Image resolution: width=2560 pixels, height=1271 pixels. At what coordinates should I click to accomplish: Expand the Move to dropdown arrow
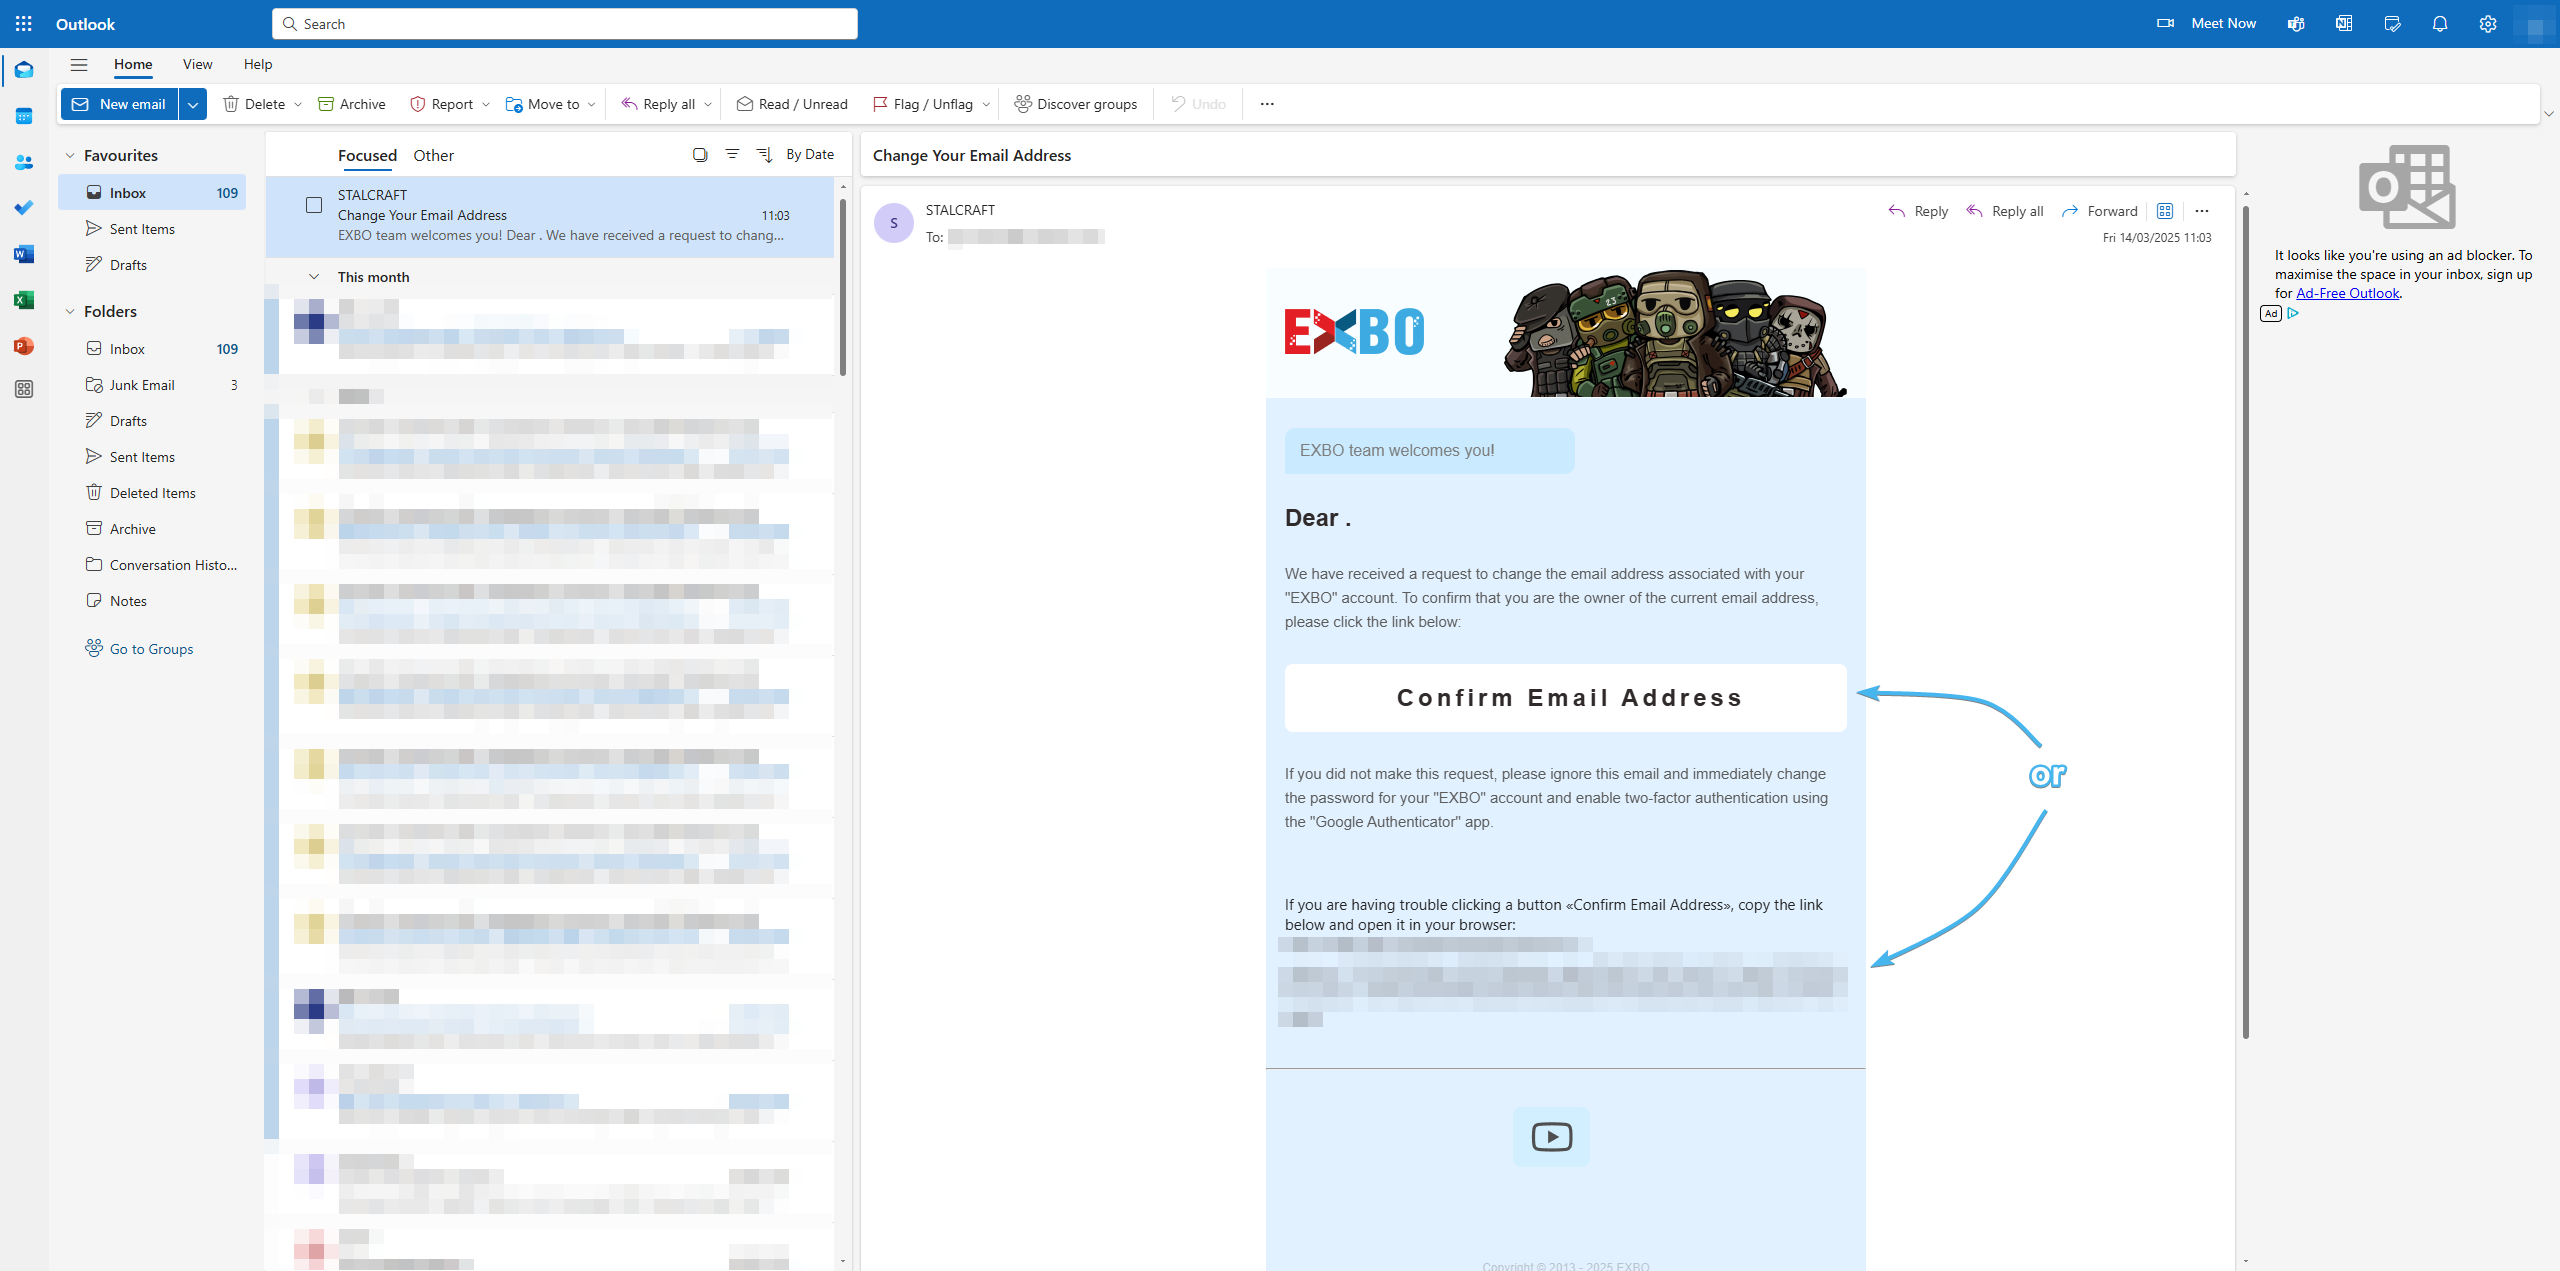592,104
